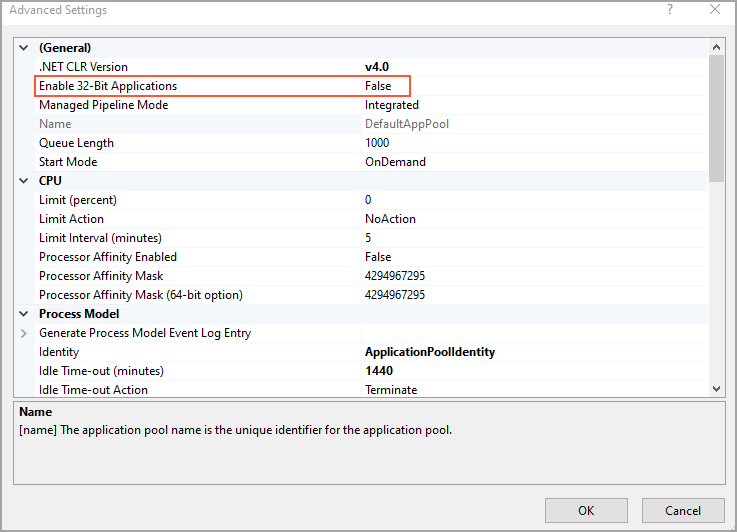Screen dimensions: 737x532
Task: Collapse the CPU category chevron
Action: click(24, 181)
